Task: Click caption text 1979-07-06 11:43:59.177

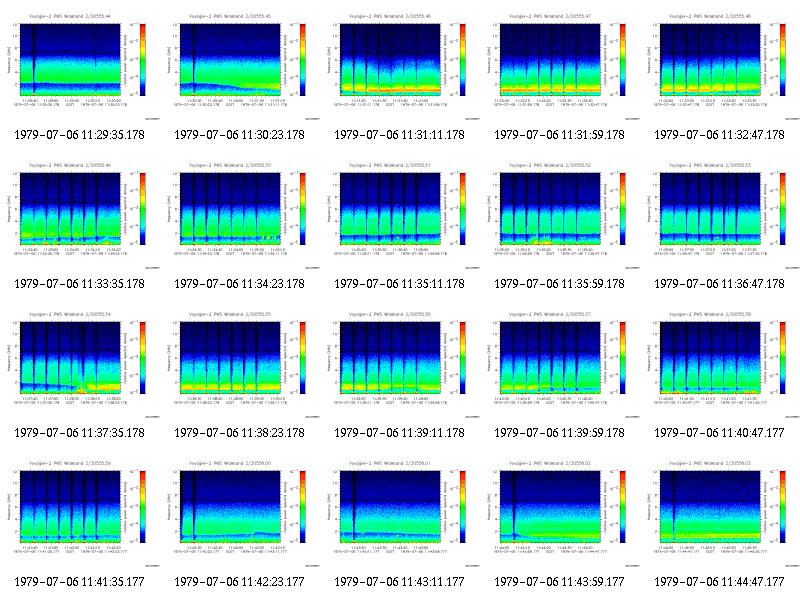Action: point(560,582)
